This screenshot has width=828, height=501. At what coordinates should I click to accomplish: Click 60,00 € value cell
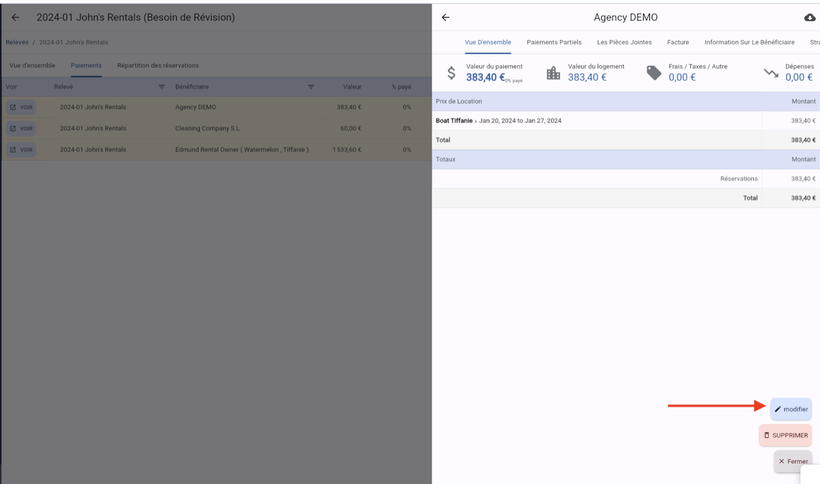pos(351,128)
